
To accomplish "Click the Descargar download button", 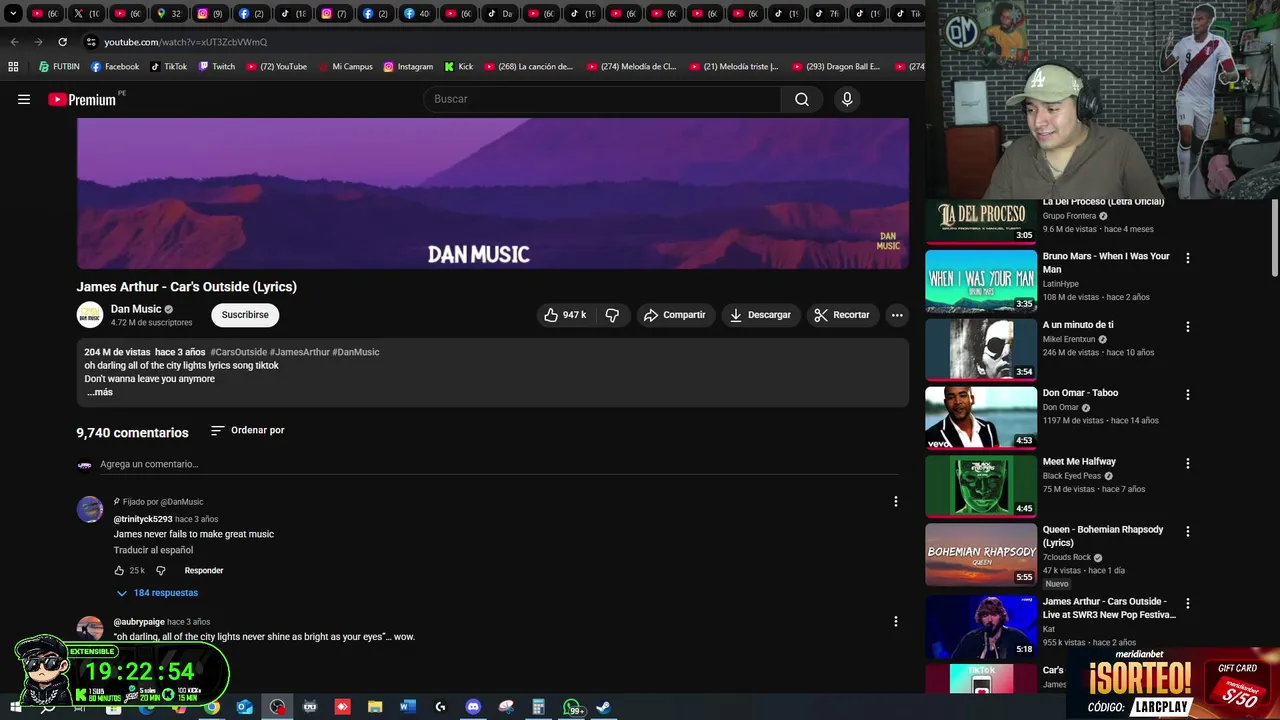I will coord(760,315).
